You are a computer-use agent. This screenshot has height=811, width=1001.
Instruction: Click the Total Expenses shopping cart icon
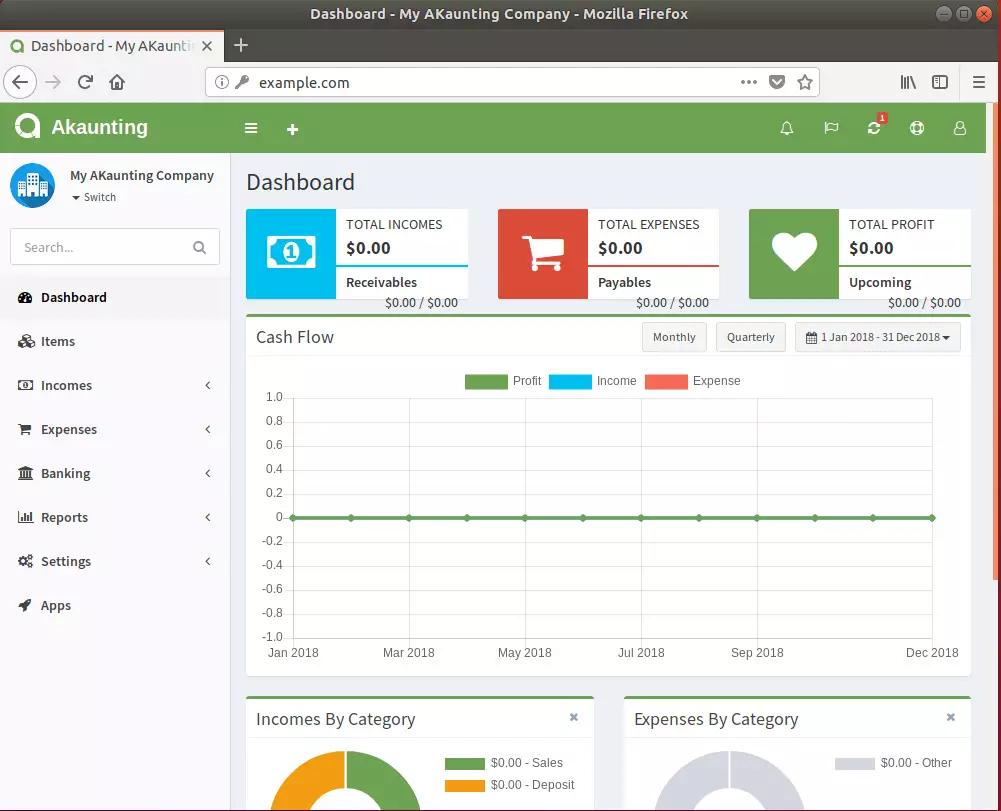pyautogui.click(x=543, y=253)
